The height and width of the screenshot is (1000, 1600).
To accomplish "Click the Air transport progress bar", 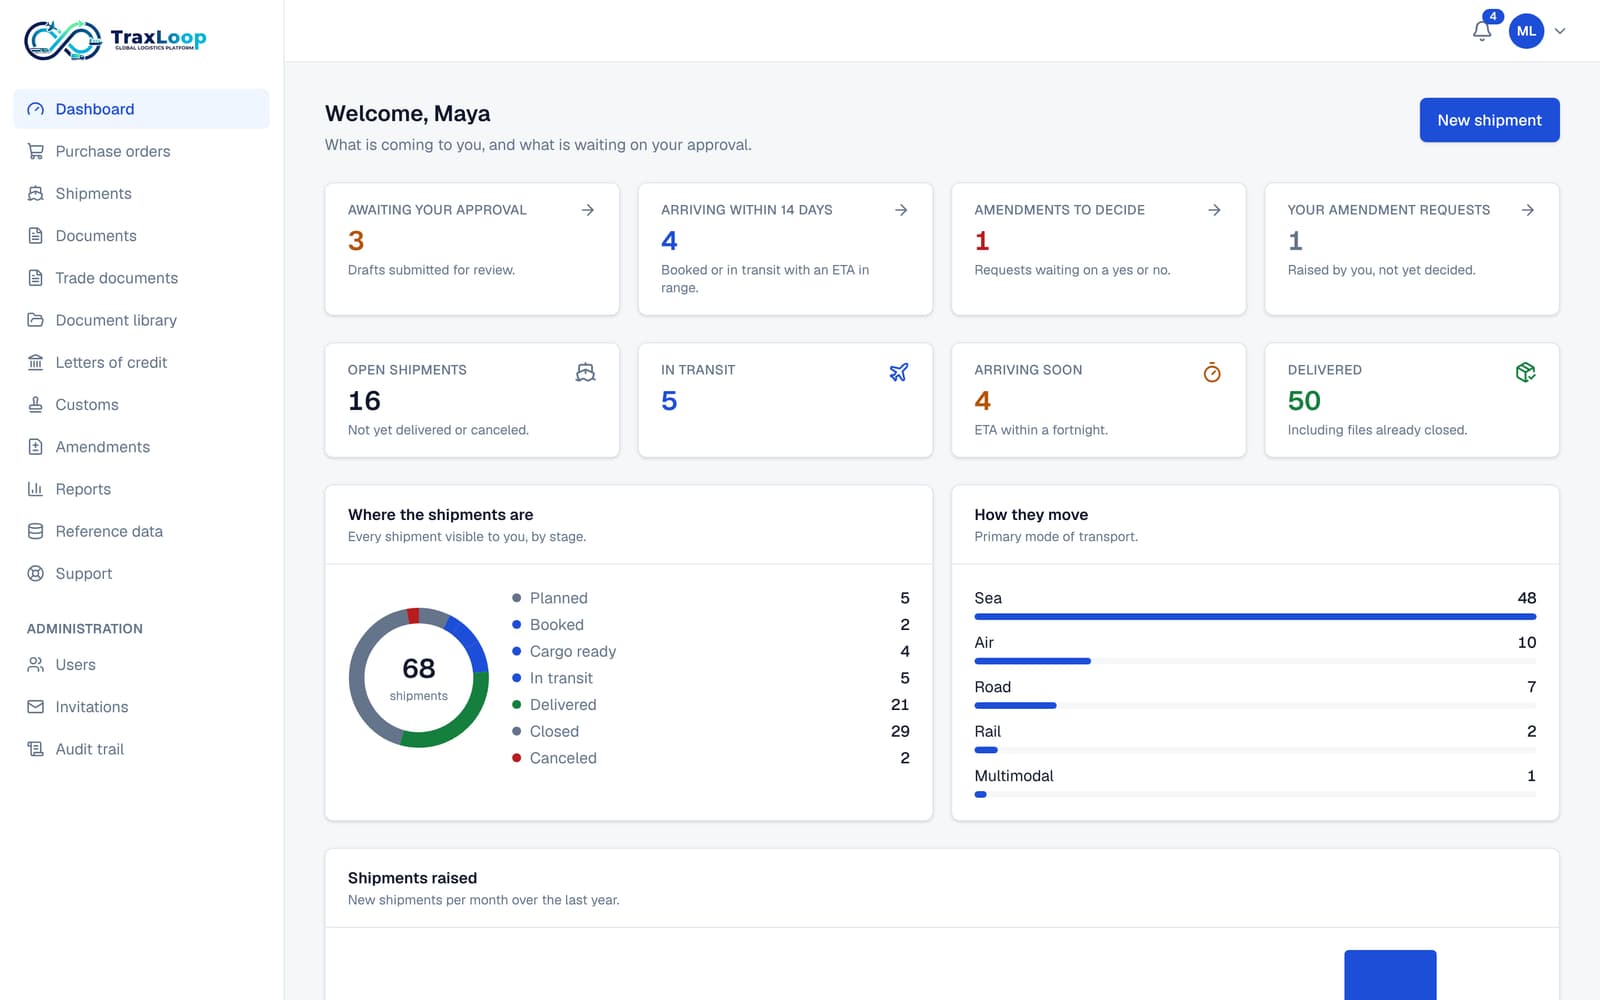I will point(1255,661).
